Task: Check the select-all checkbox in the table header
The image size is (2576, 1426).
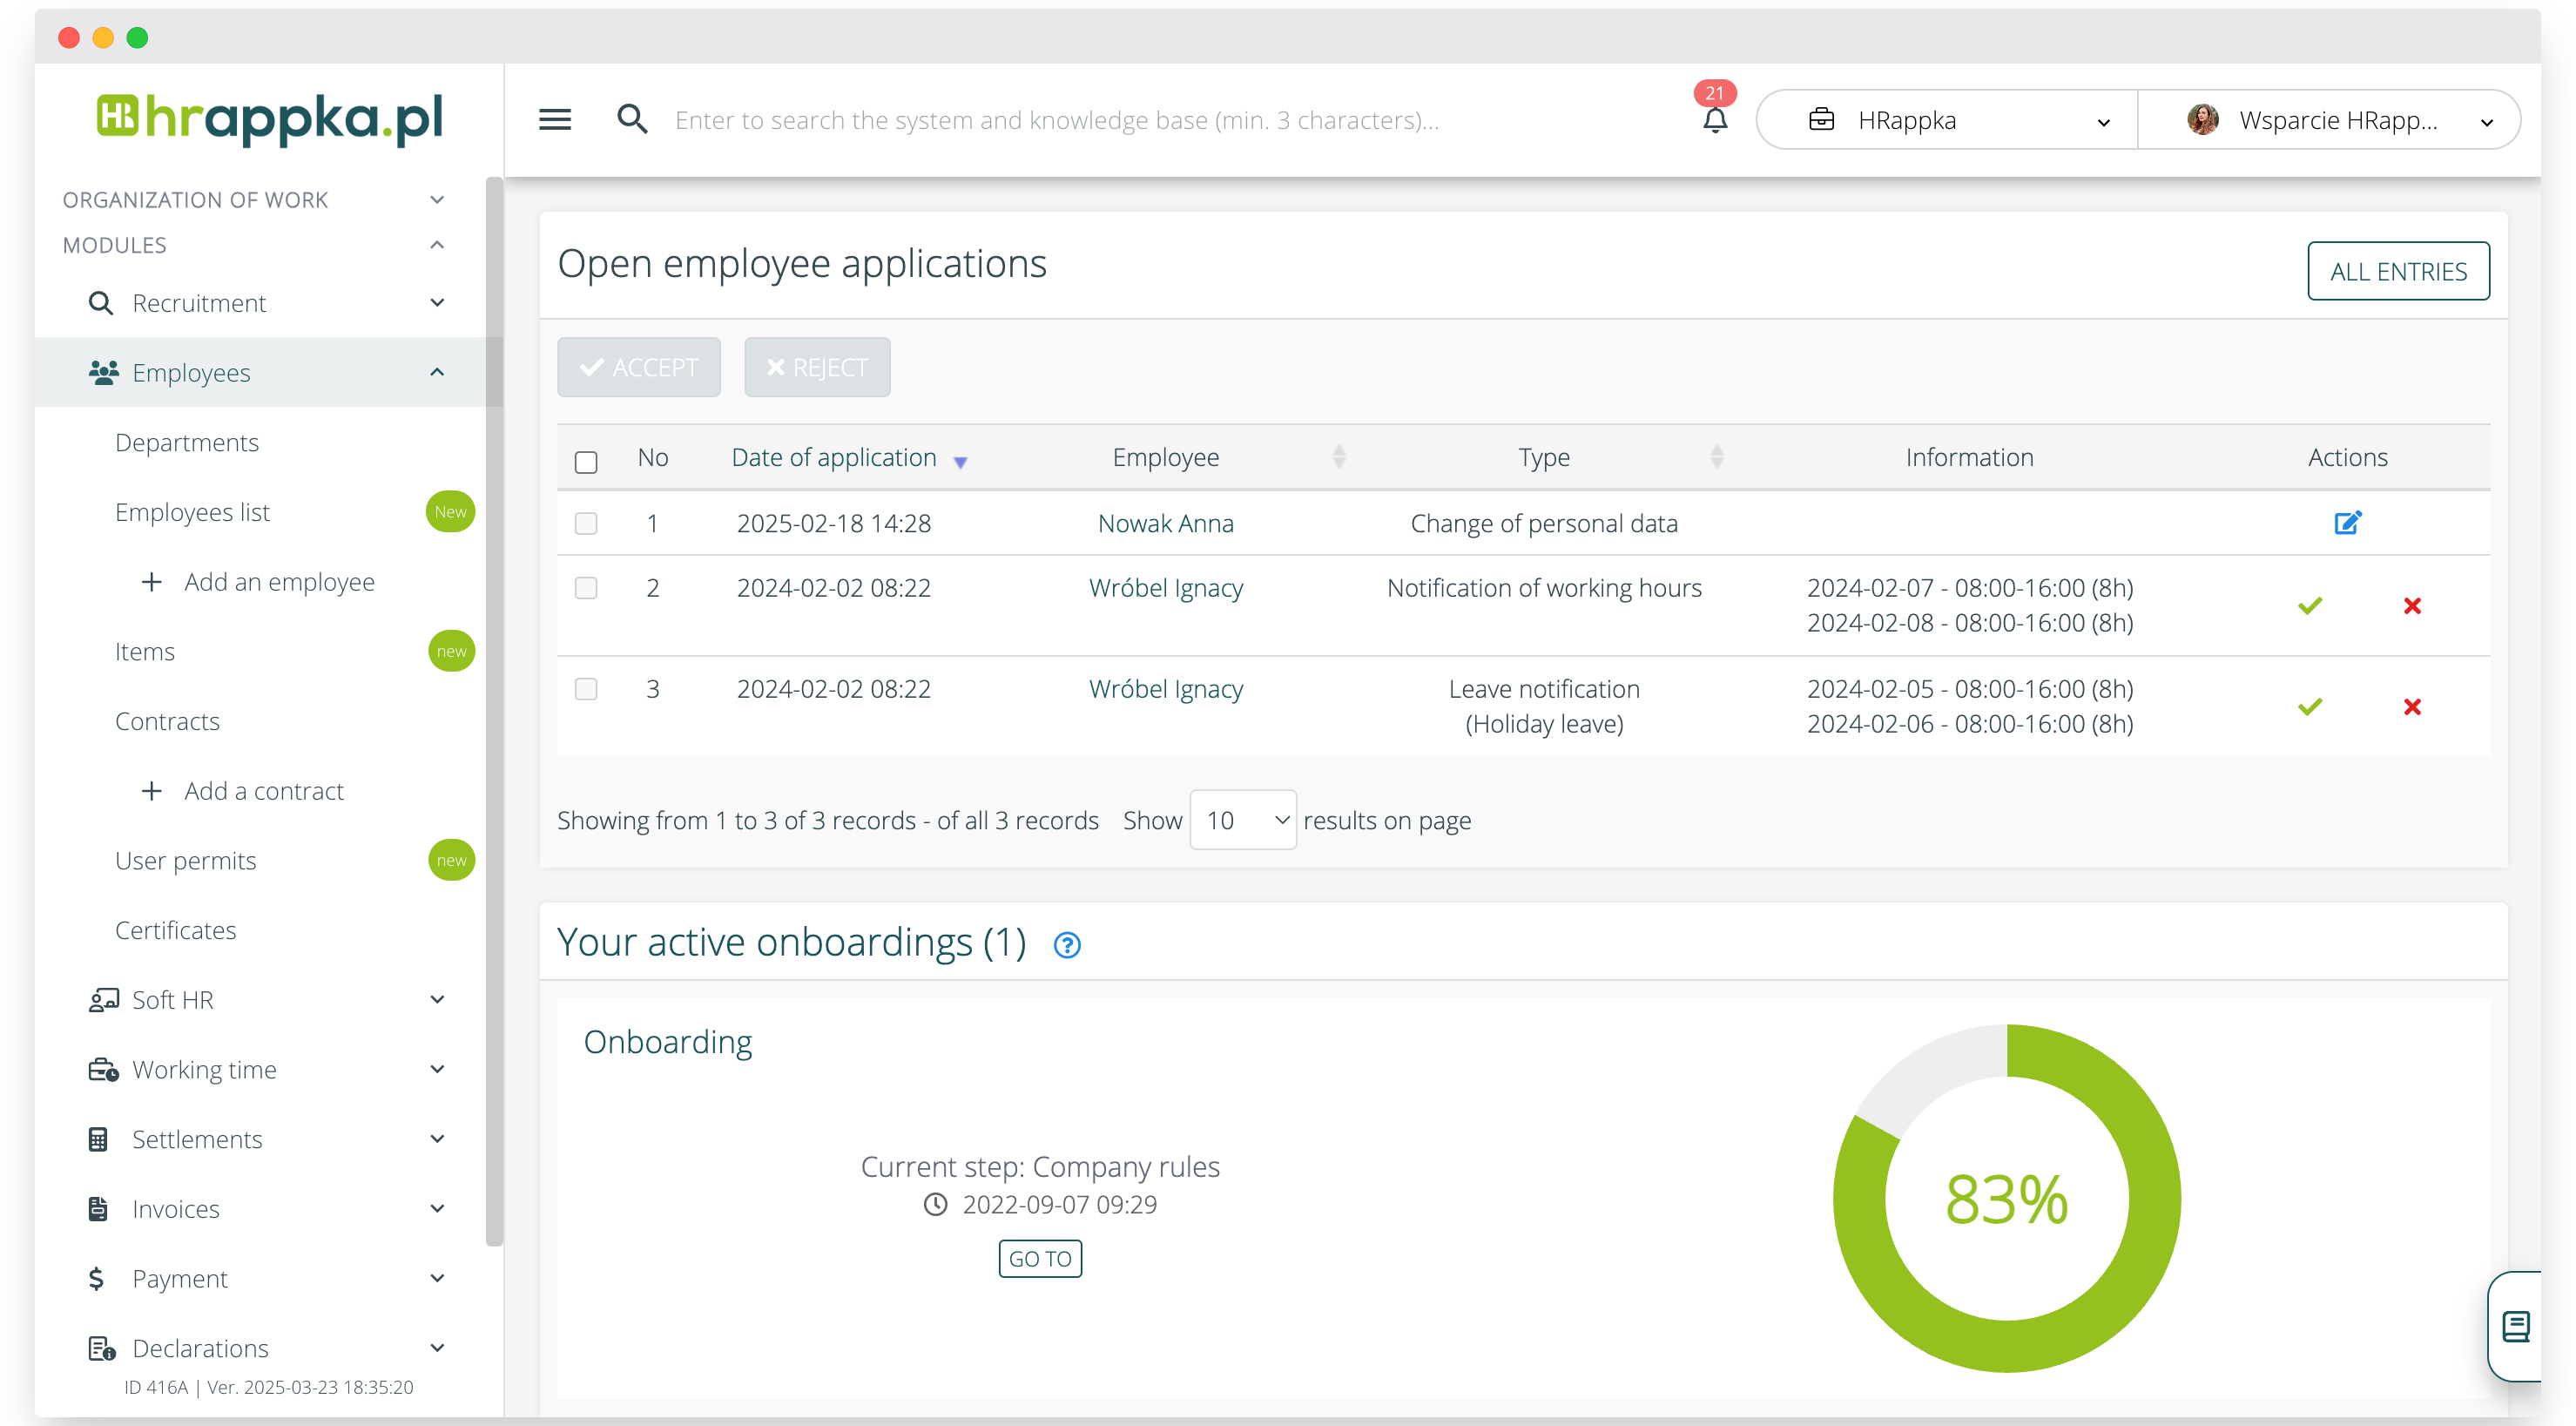Action: click(586, 462)
